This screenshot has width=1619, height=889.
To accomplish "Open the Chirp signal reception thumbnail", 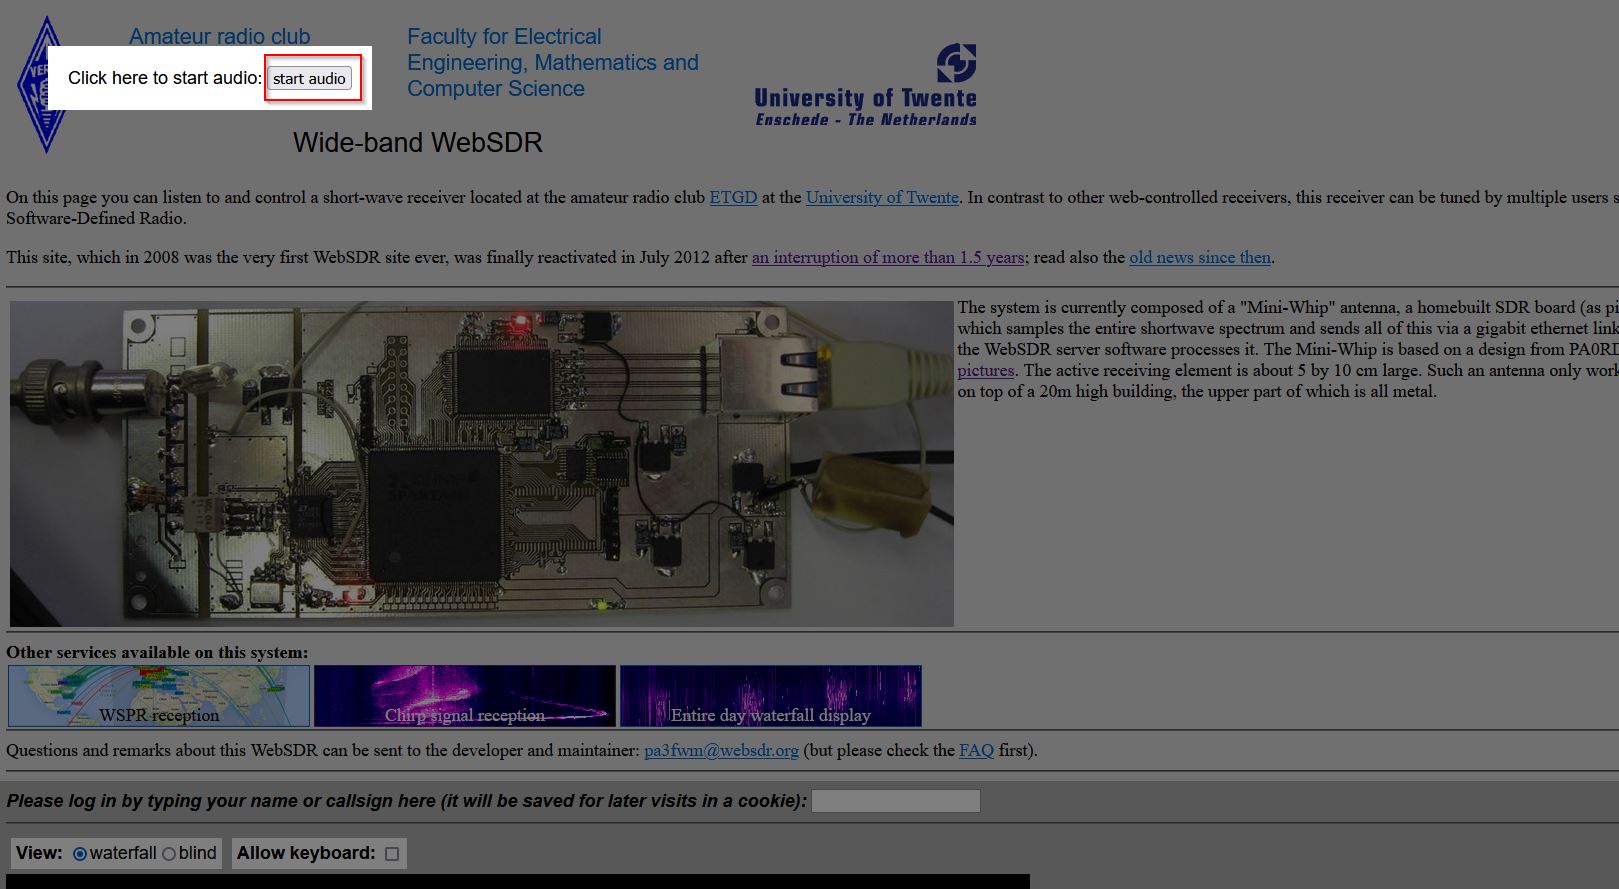I will point(465,696).
